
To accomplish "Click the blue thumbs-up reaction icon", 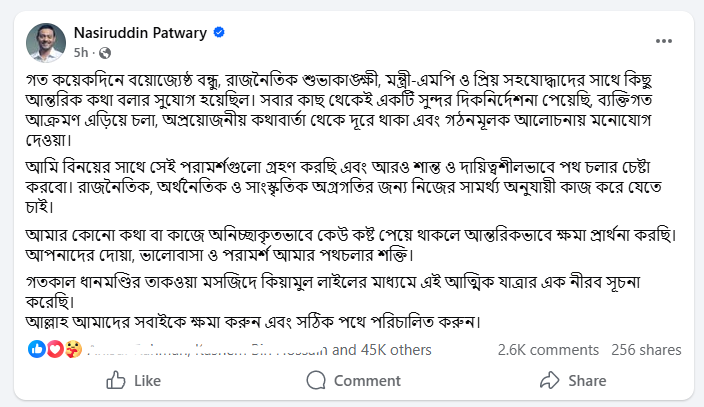I will [37, 350].
